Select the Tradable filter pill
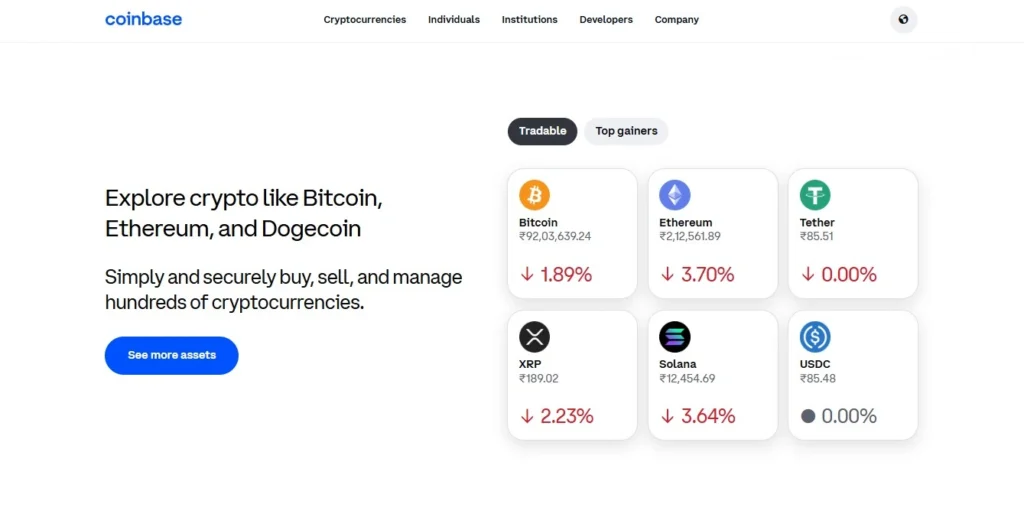 point(542,131)
